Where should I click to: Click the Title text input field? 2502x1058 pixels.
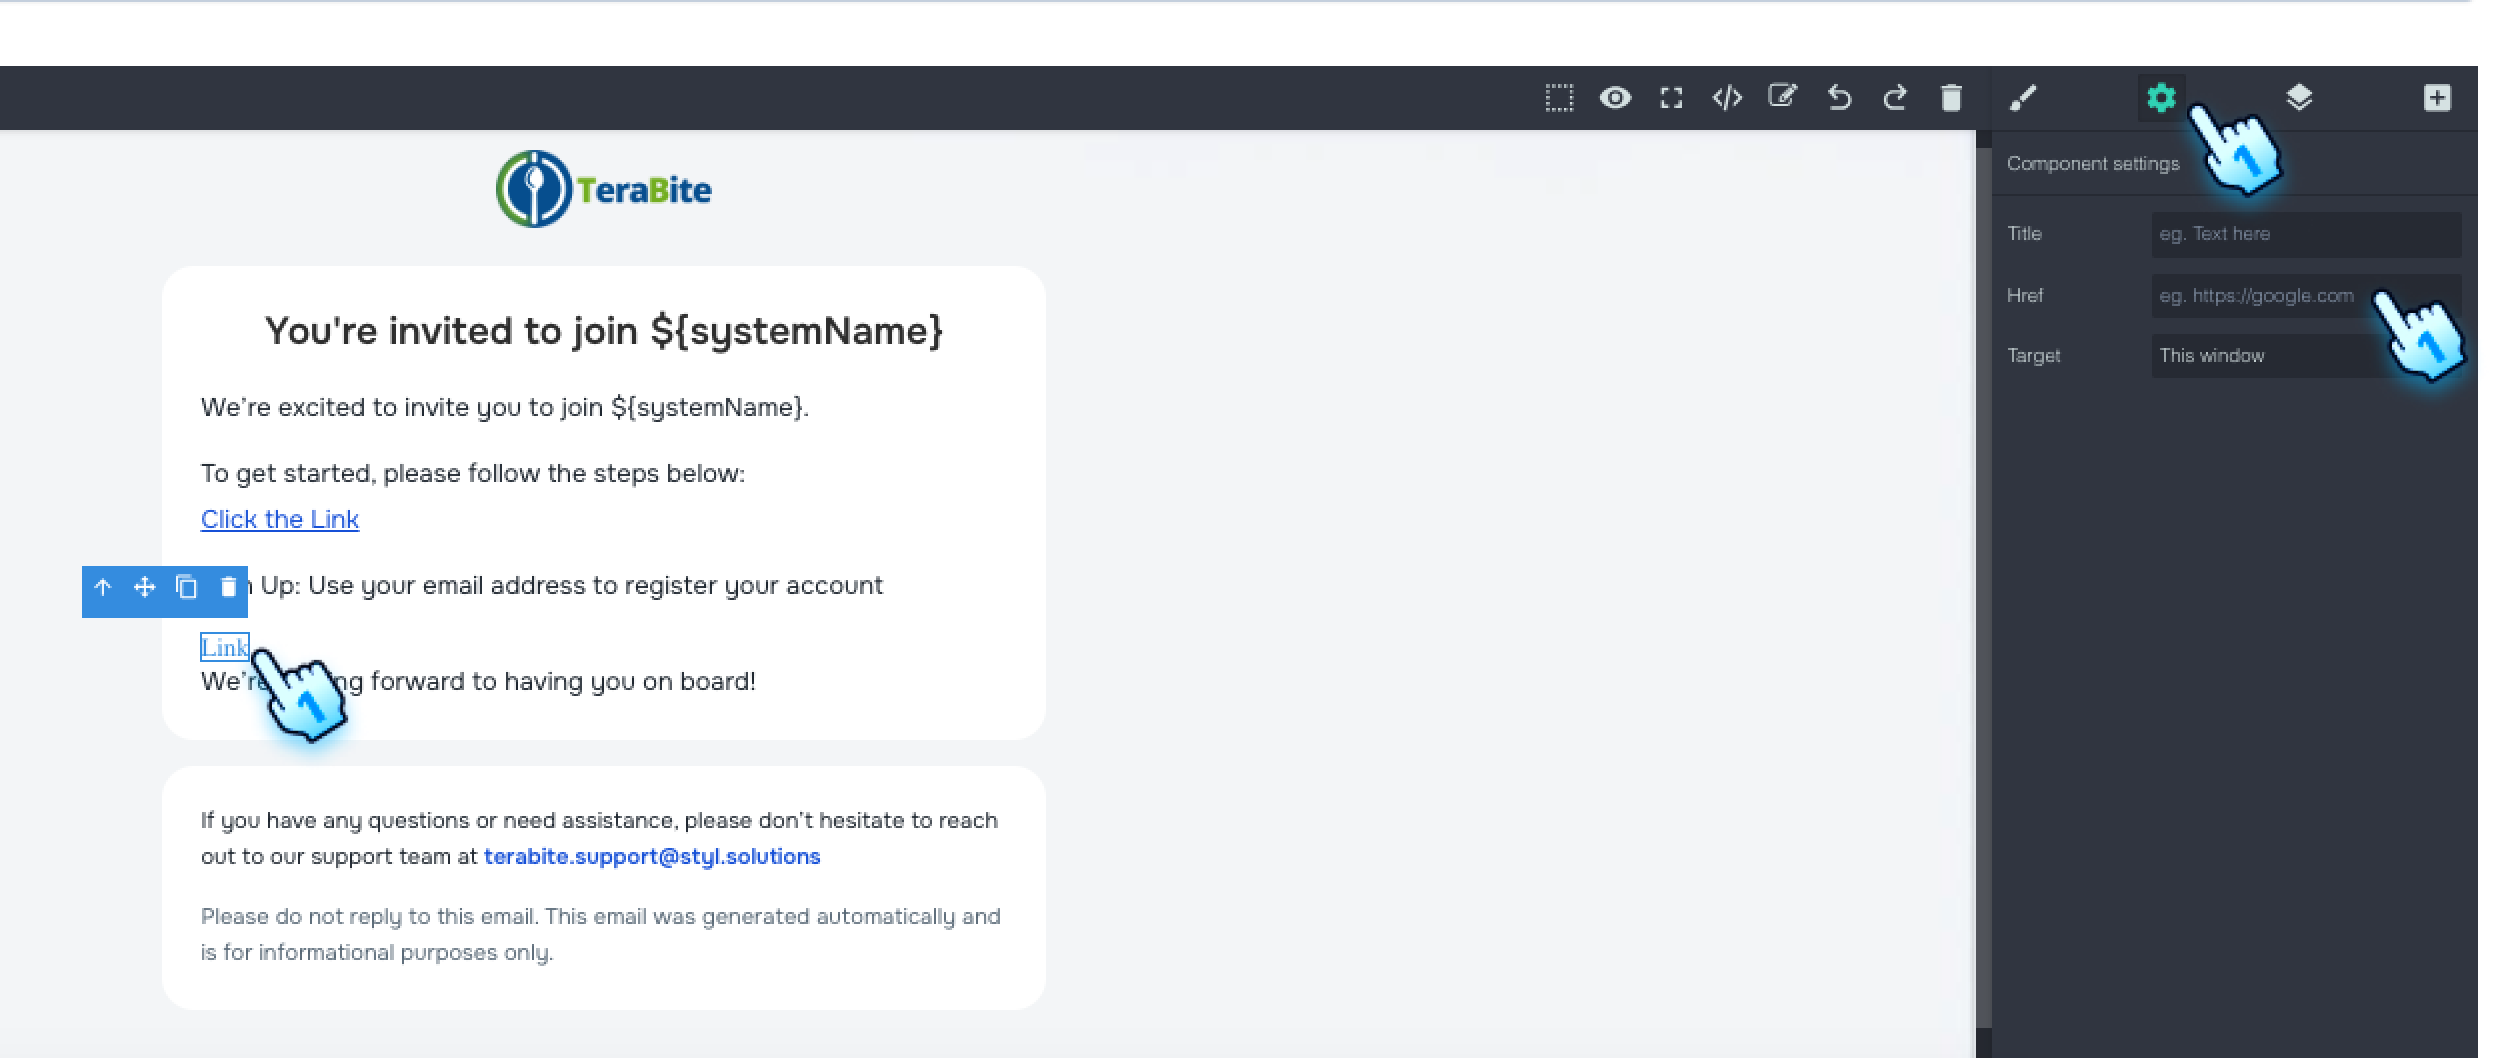(2305, 233)
